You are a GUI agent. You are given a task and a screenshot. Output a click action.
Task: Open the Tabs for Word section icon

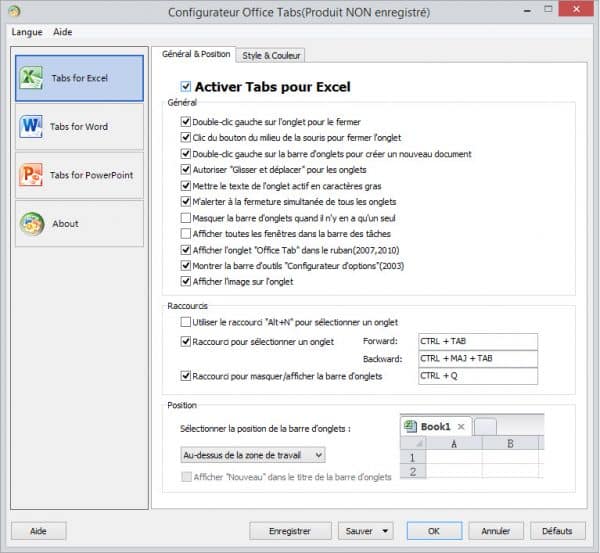click(31, 126)
